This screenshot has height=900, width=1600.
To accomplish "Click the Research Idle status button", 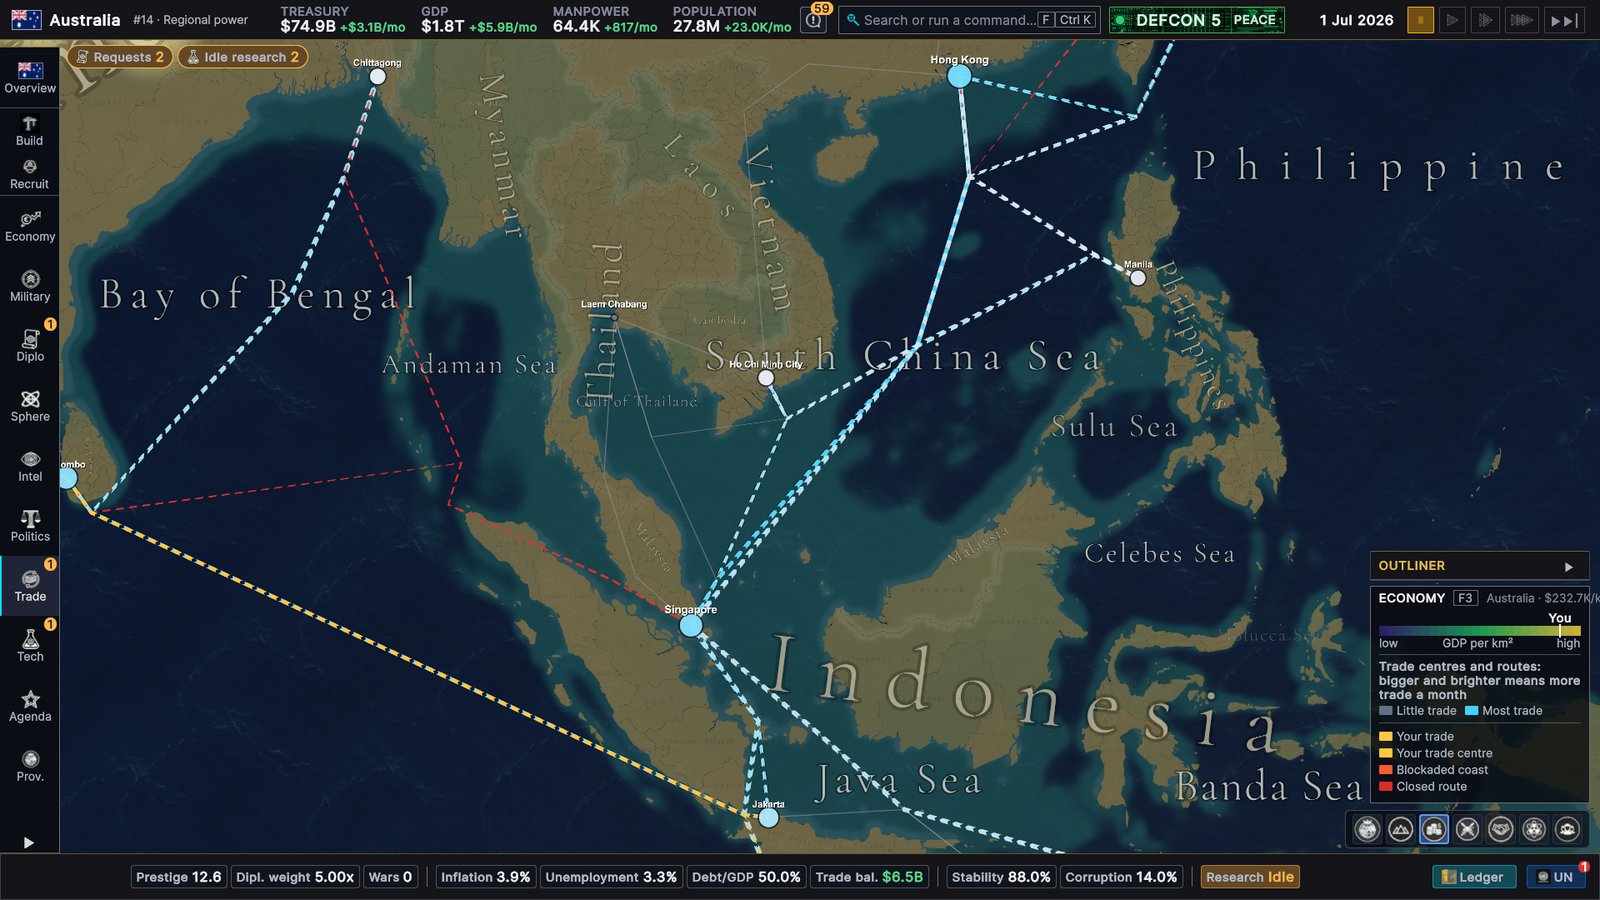I will [1250, 877].
